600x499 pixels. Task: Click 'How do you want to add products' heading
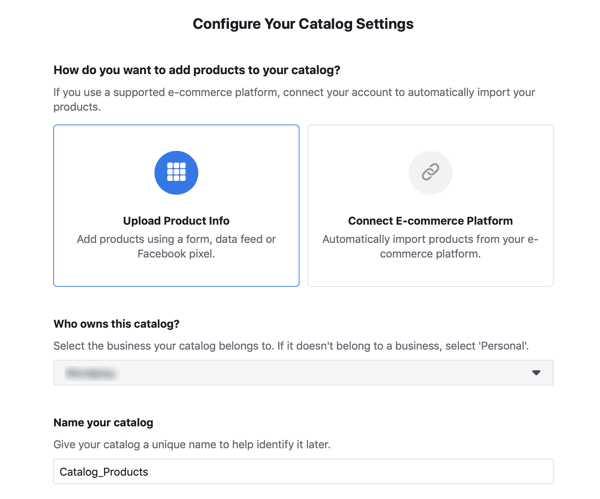click(197, 70)
